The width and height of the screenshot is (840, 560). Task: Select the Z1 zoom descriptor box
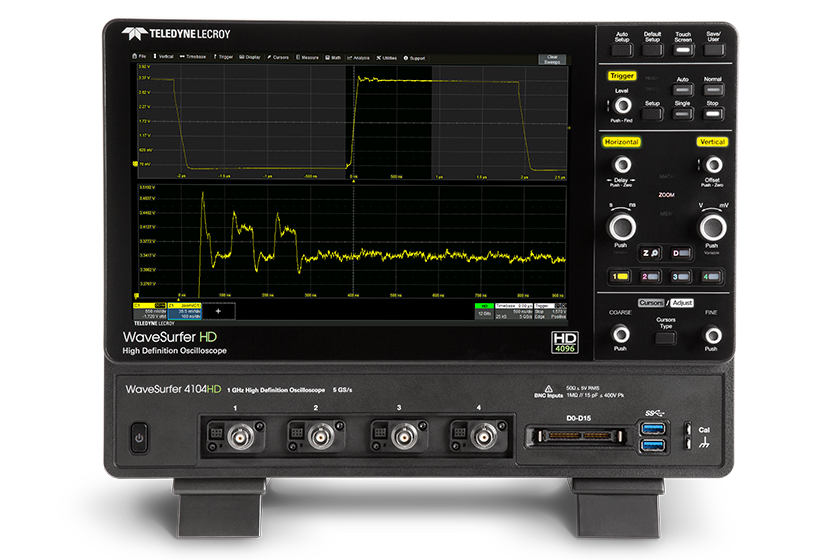(x=184, y=311)
